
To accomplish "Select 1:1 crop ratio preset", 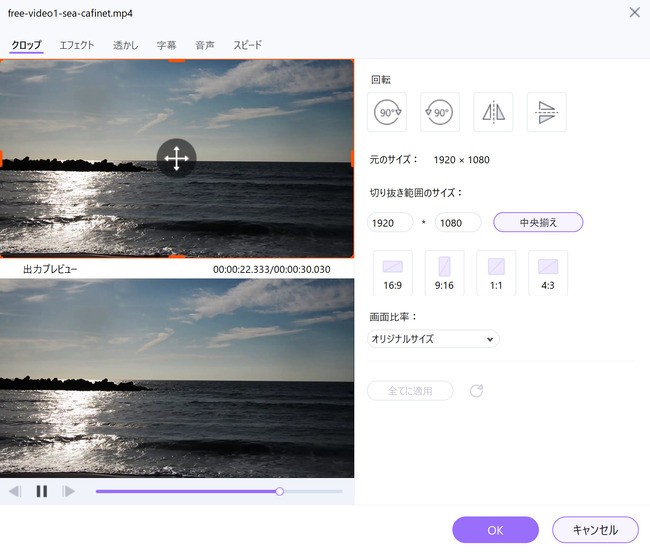I will (496, 273).
